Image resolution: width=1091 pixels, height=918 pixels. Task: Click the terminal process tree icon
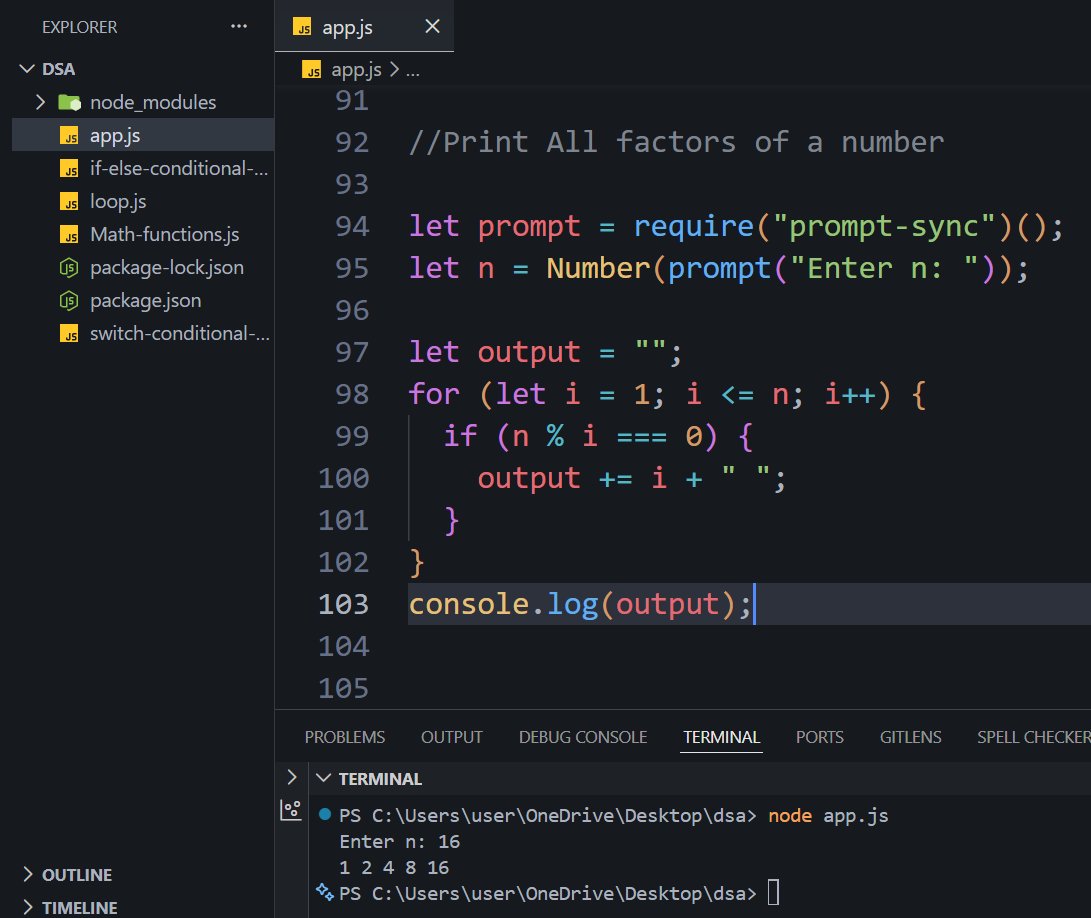tap(291, 810)
